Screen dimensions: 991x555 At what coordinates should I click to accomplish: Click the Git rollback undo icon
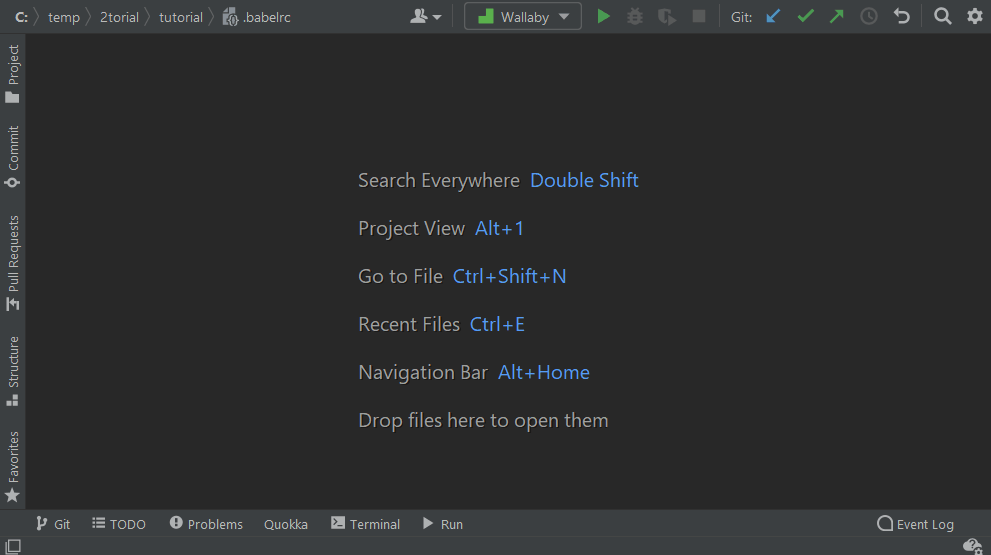click(902, 17)
